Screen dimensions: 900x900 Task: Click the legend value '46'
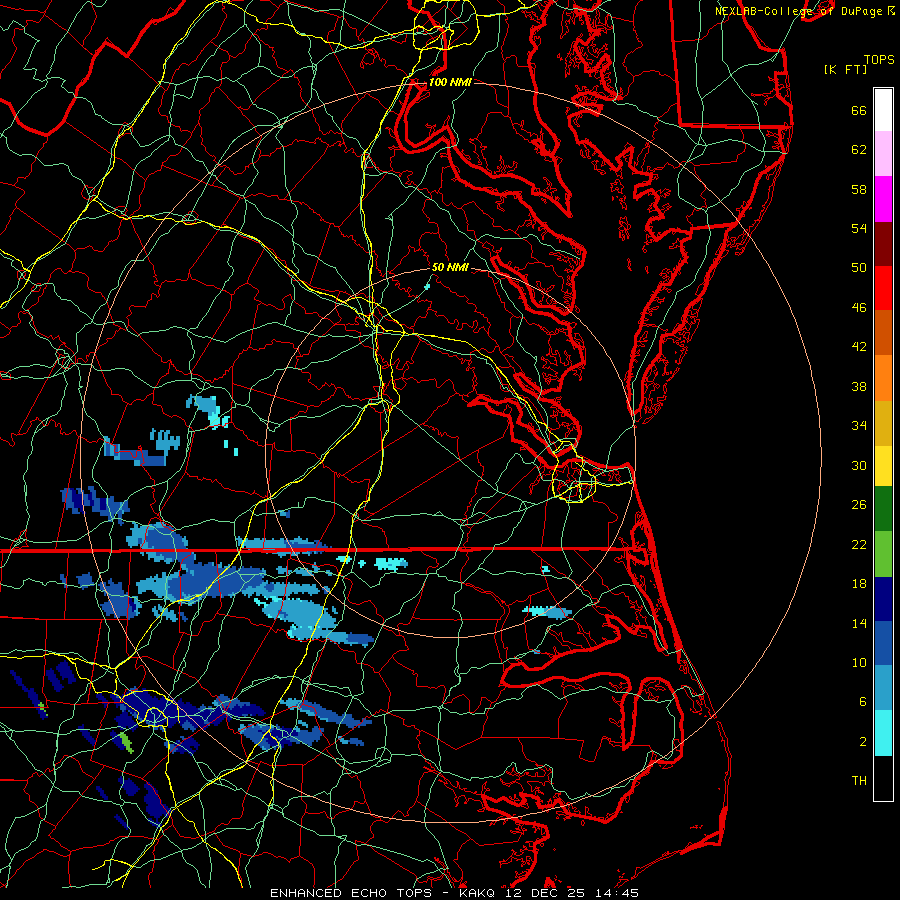click(x=859, y=308)
